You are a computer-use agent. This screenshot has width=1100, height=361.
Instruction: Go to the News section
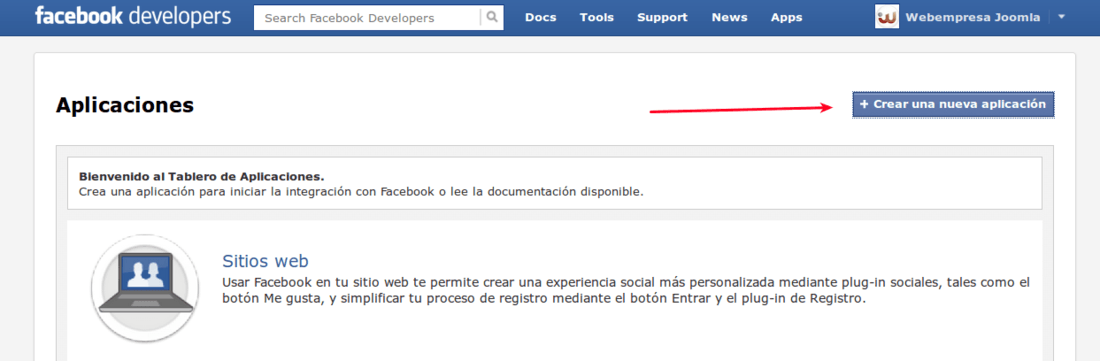729,18
